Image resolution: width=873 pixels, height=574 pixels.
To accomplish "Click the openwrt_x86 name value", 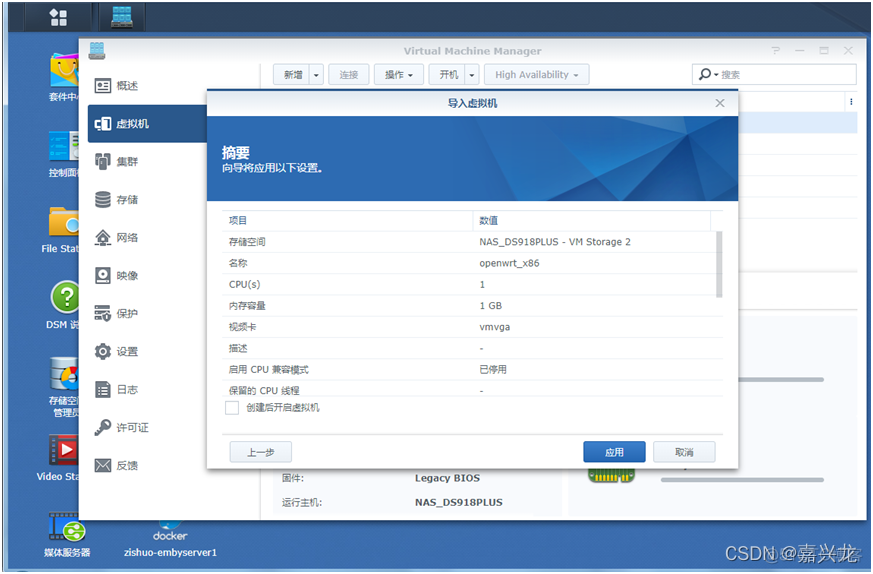I will pyautogui.click(x=509, y=263).
